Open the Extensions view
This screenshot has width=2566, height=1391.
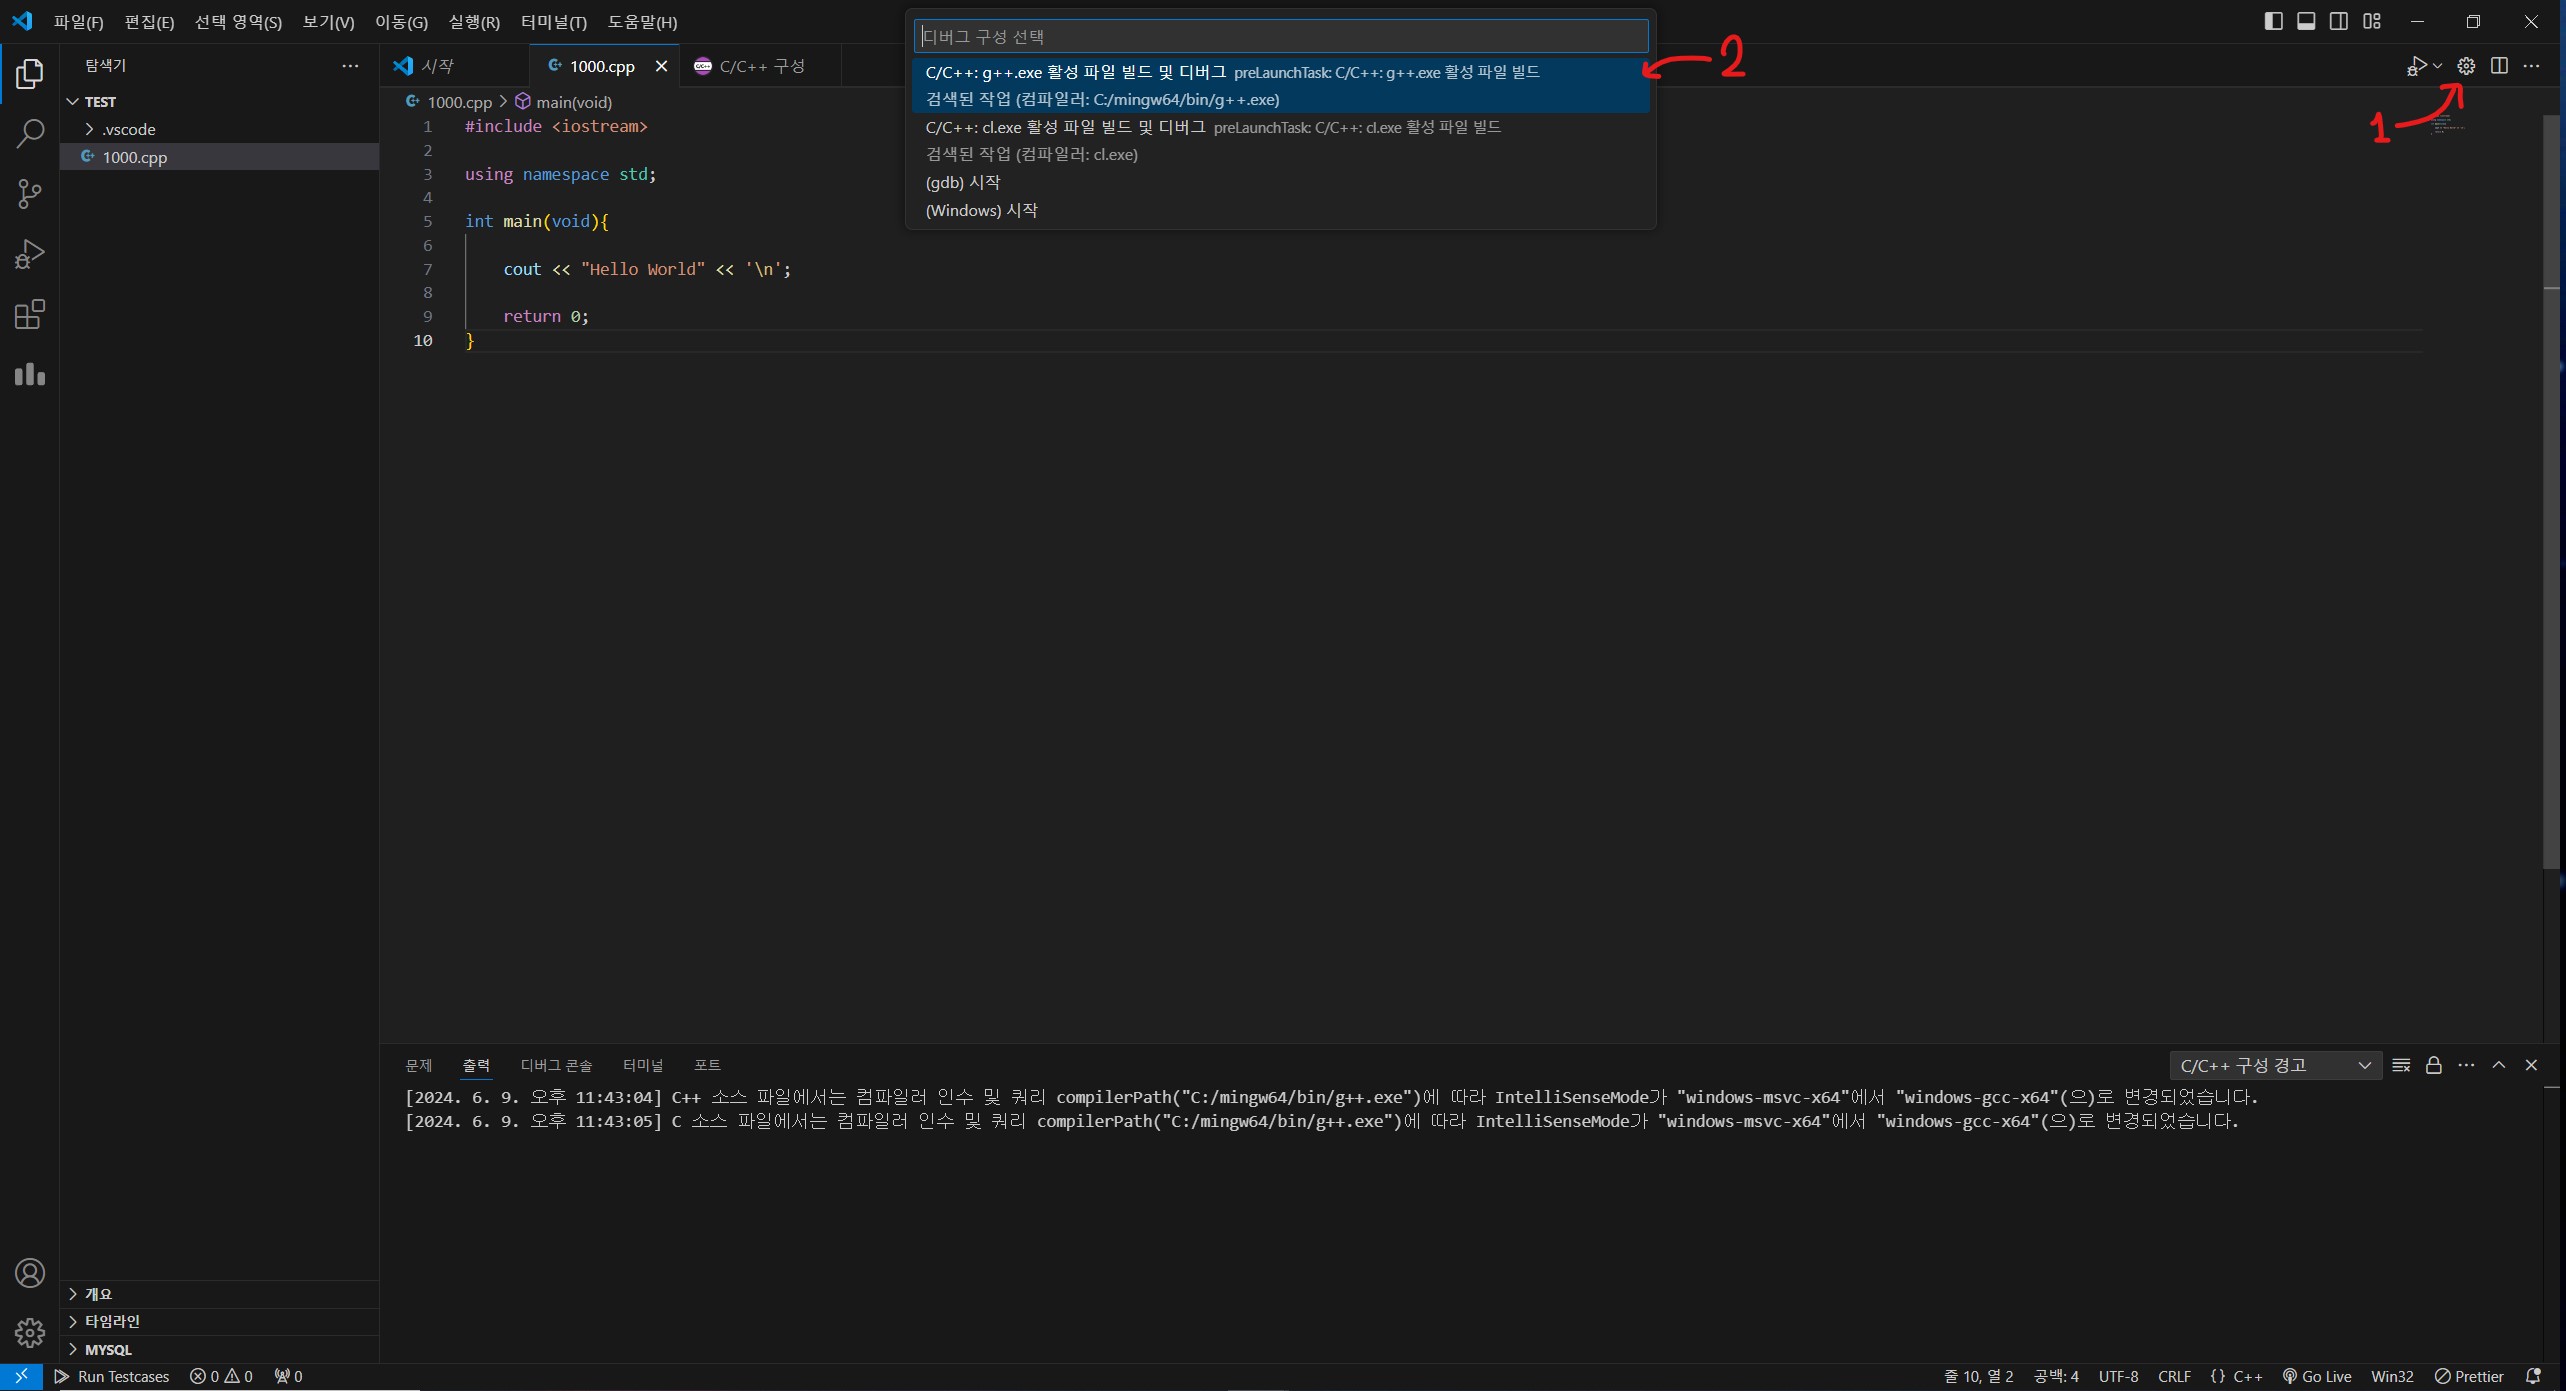(x=30, y=314)
